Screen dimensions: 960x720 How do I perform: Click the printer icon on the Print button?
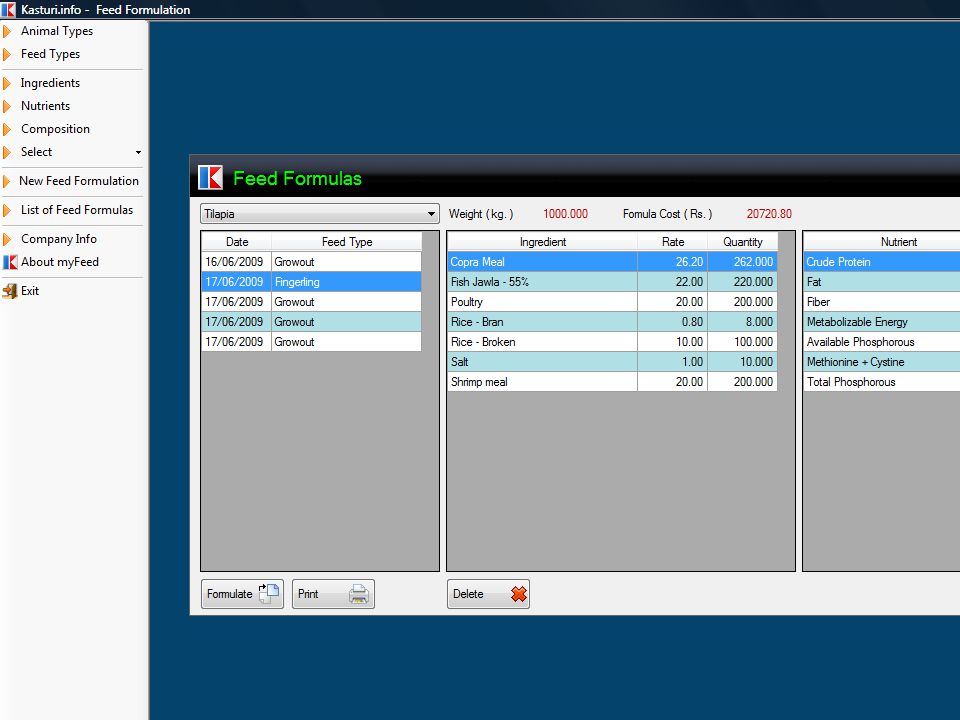click(x=359, y=594)
